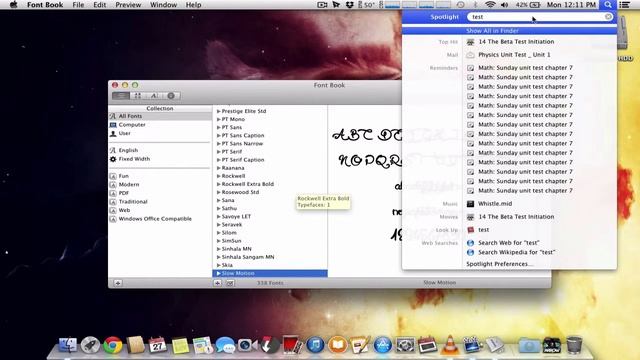Expand Prestige Elite Std font family
Image resolution: width=640 pixels, height=360 pixels.
[x=218, y=111]
